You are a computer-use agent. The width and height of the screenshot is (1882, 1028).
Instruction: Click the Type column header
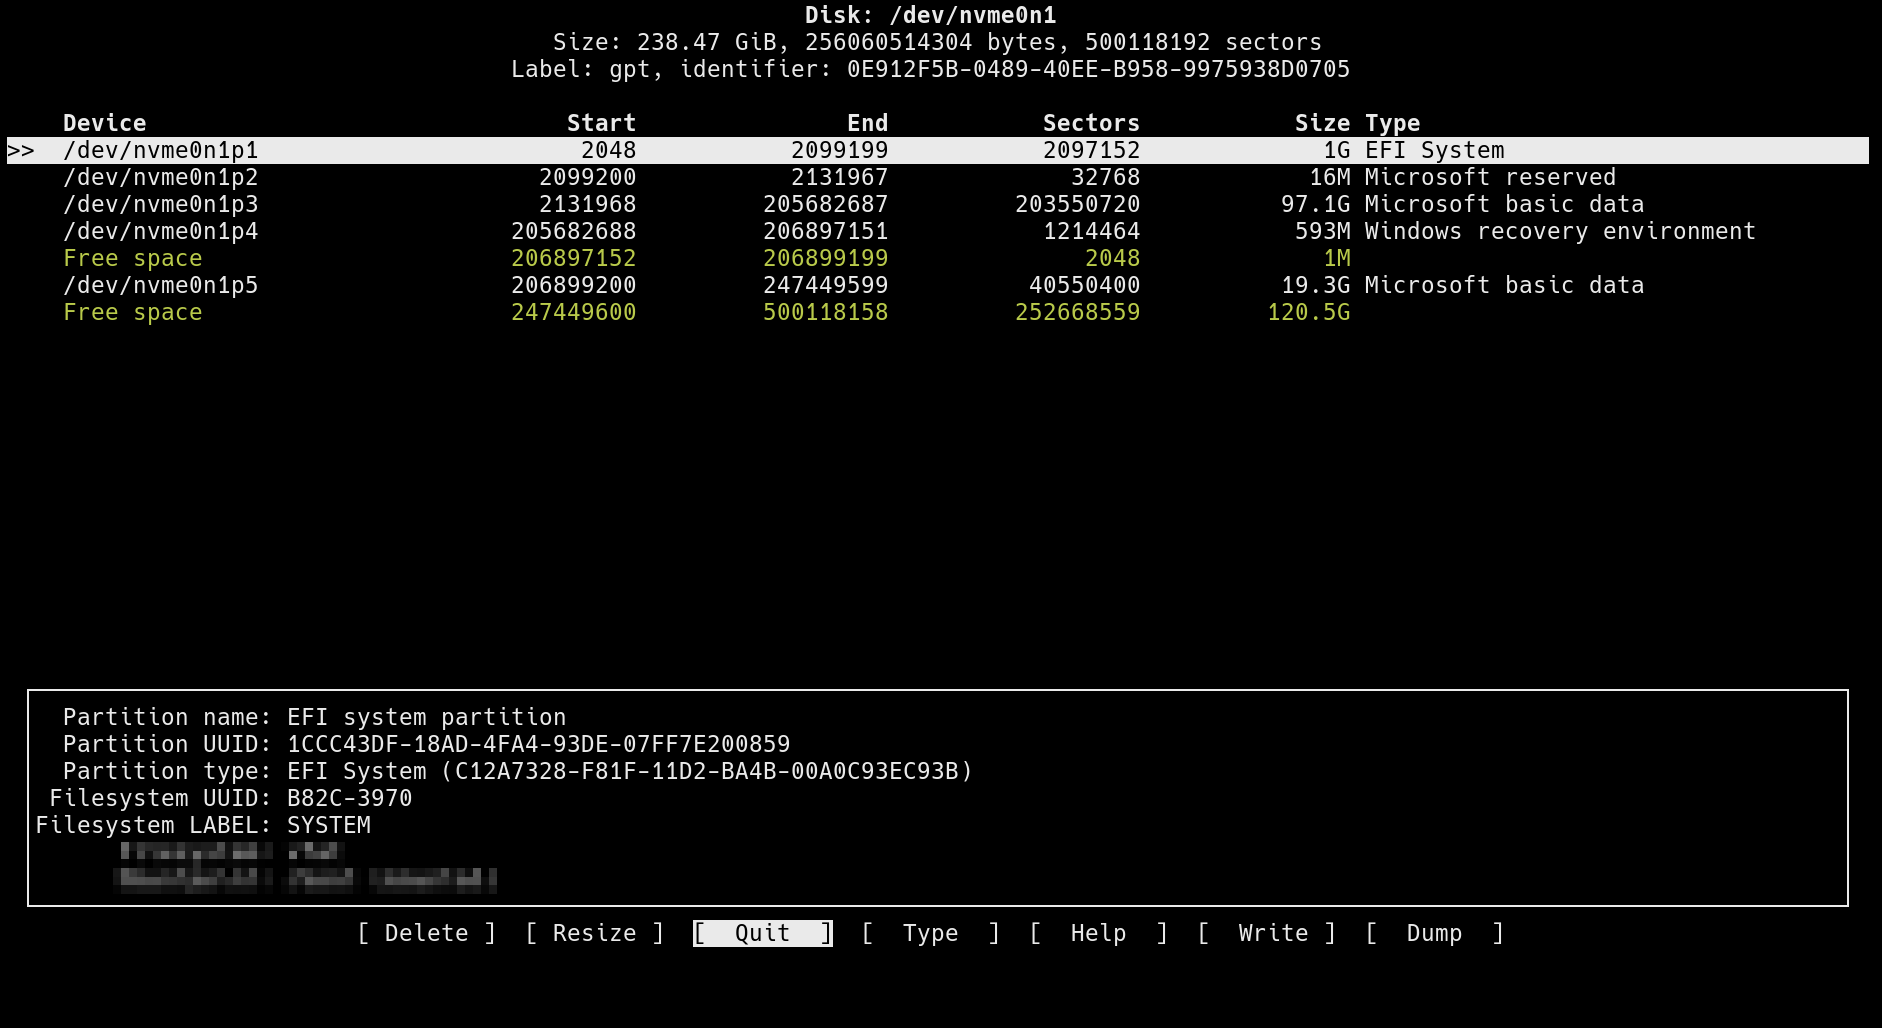[1392, 123]
